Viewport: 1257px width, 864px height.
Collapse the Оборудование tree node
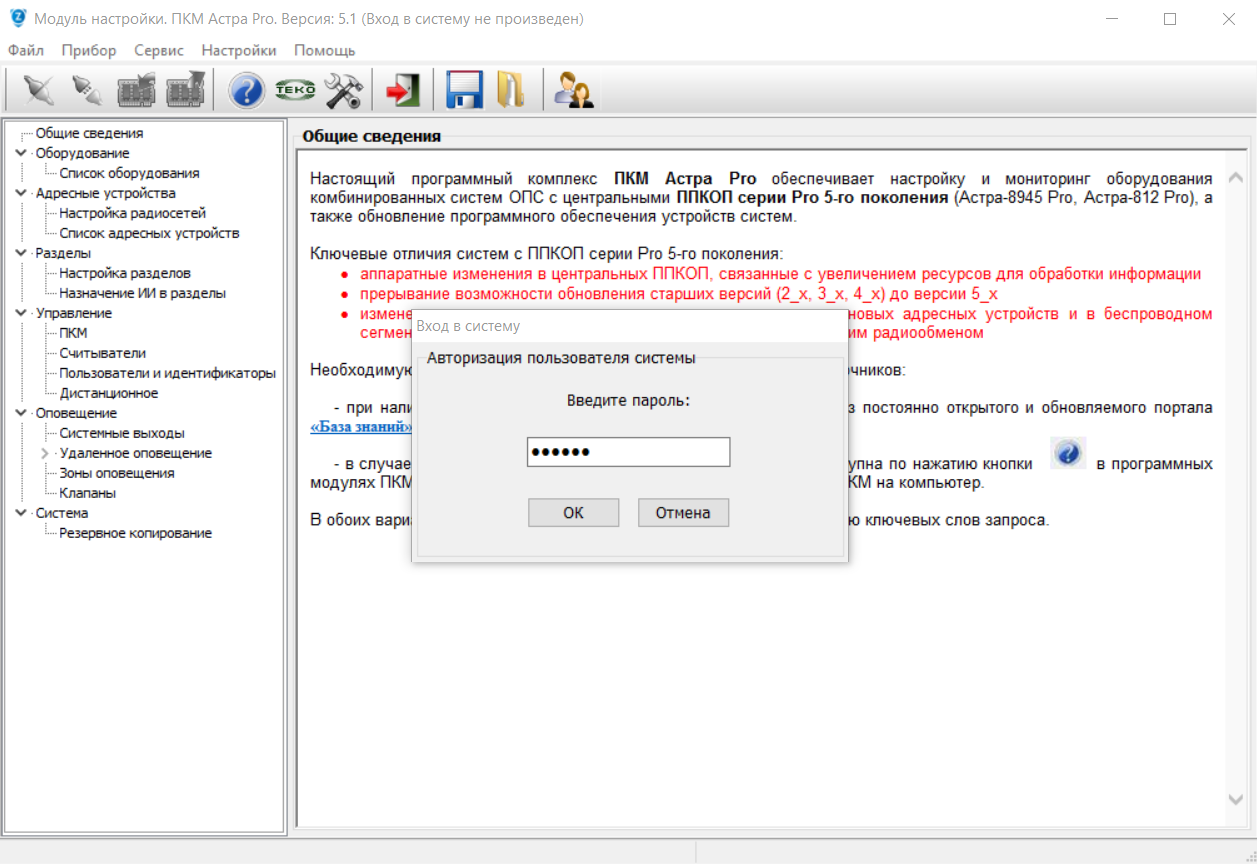tap(21, 153)
